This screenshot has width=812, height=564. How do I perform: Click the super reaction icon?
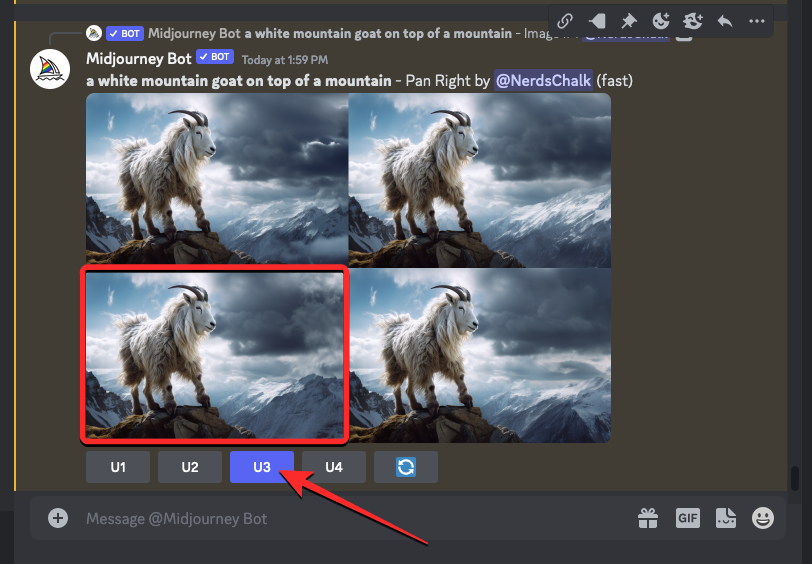(x=693, y=21)
